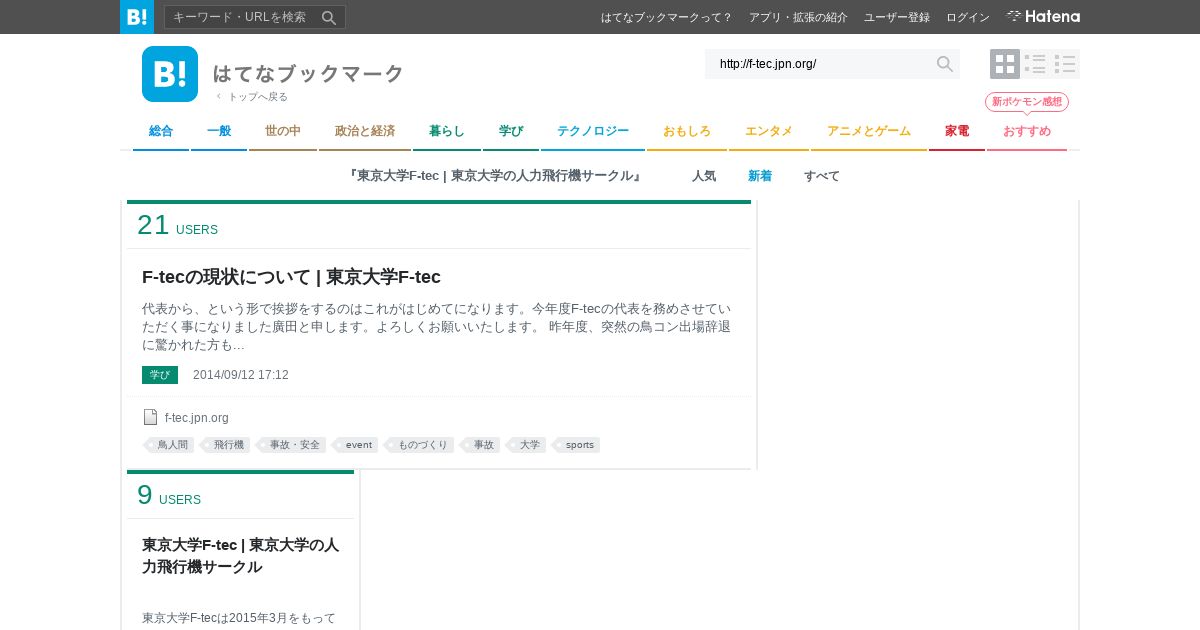Click ログイン link
This screenshot has width=1200, height=630.
[968, 18]
